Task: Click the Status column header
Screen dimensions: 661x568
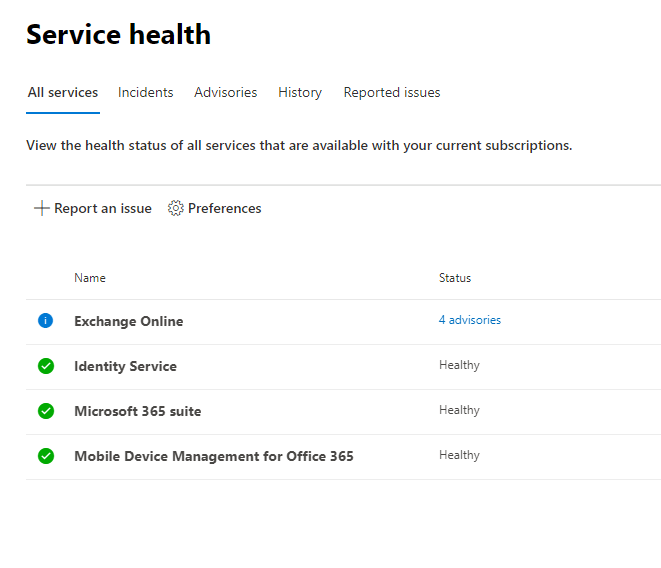Action: pos(455,278)
